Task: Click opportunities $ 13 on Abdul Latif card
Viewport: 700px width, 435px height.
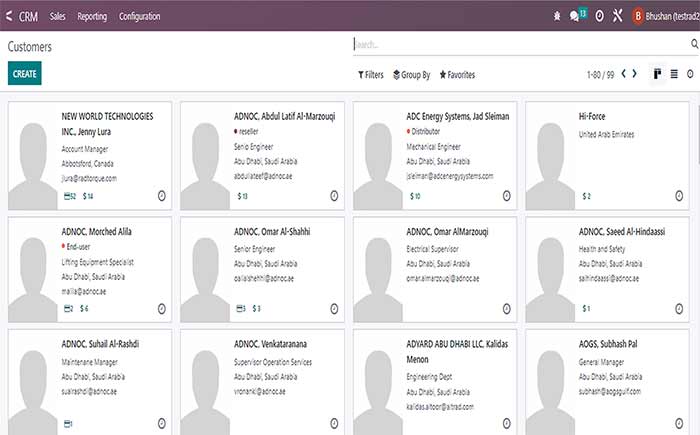Action: point(242,196)
